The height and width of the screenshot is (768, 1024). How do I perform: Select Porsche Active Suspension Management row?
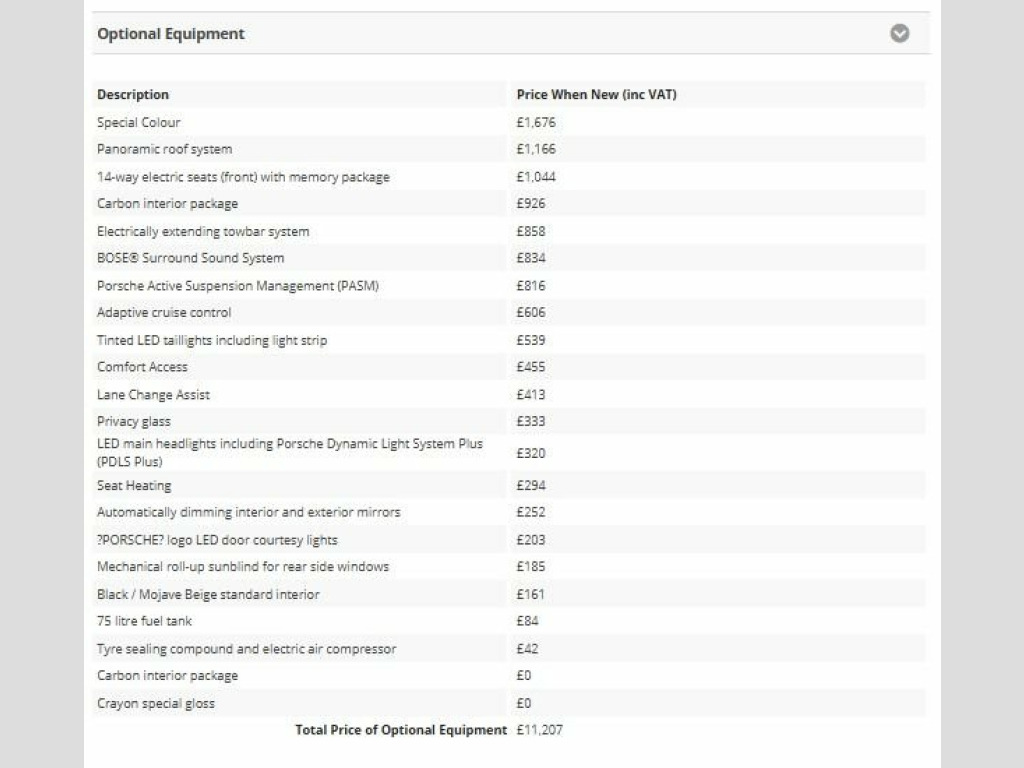238,286
